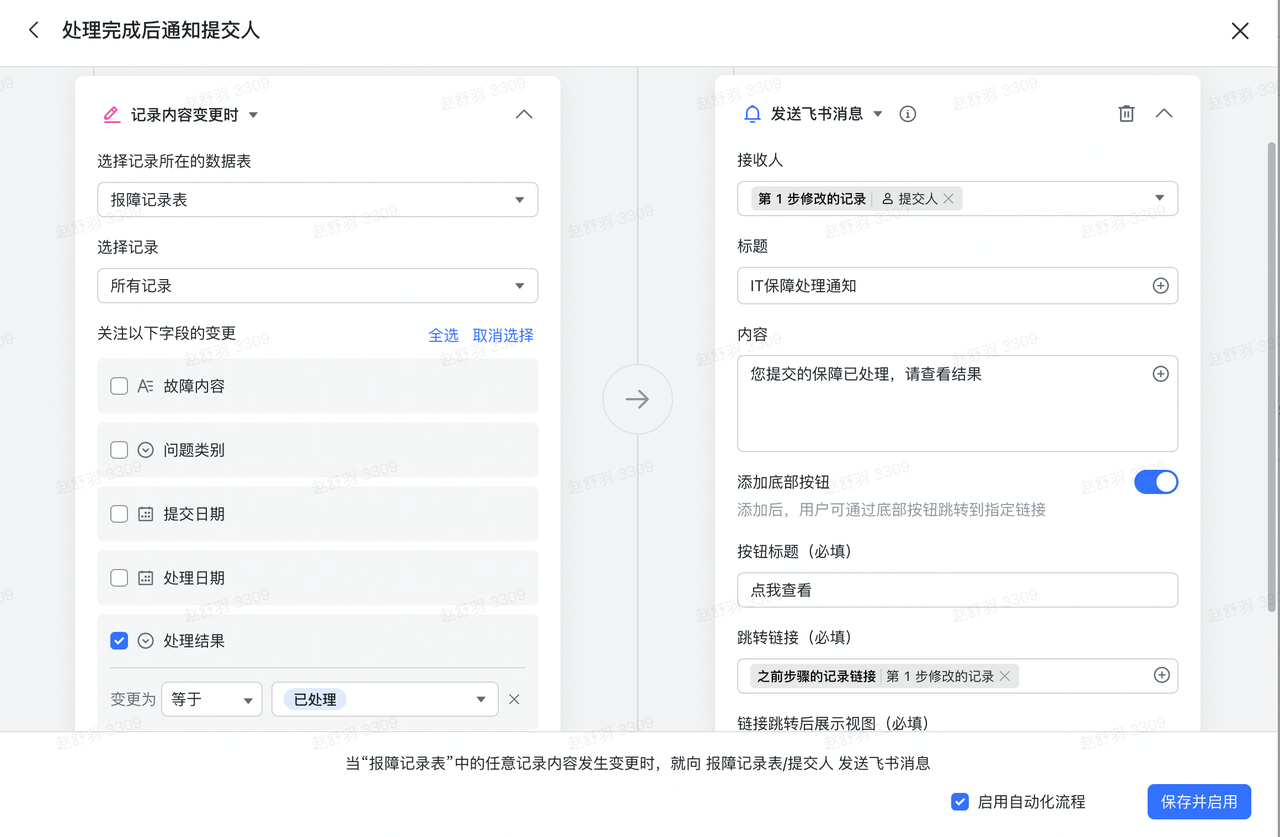Check the 故障内容 field checkbox
Viewport: 1280px width, 837px height.
pos(119,386)
